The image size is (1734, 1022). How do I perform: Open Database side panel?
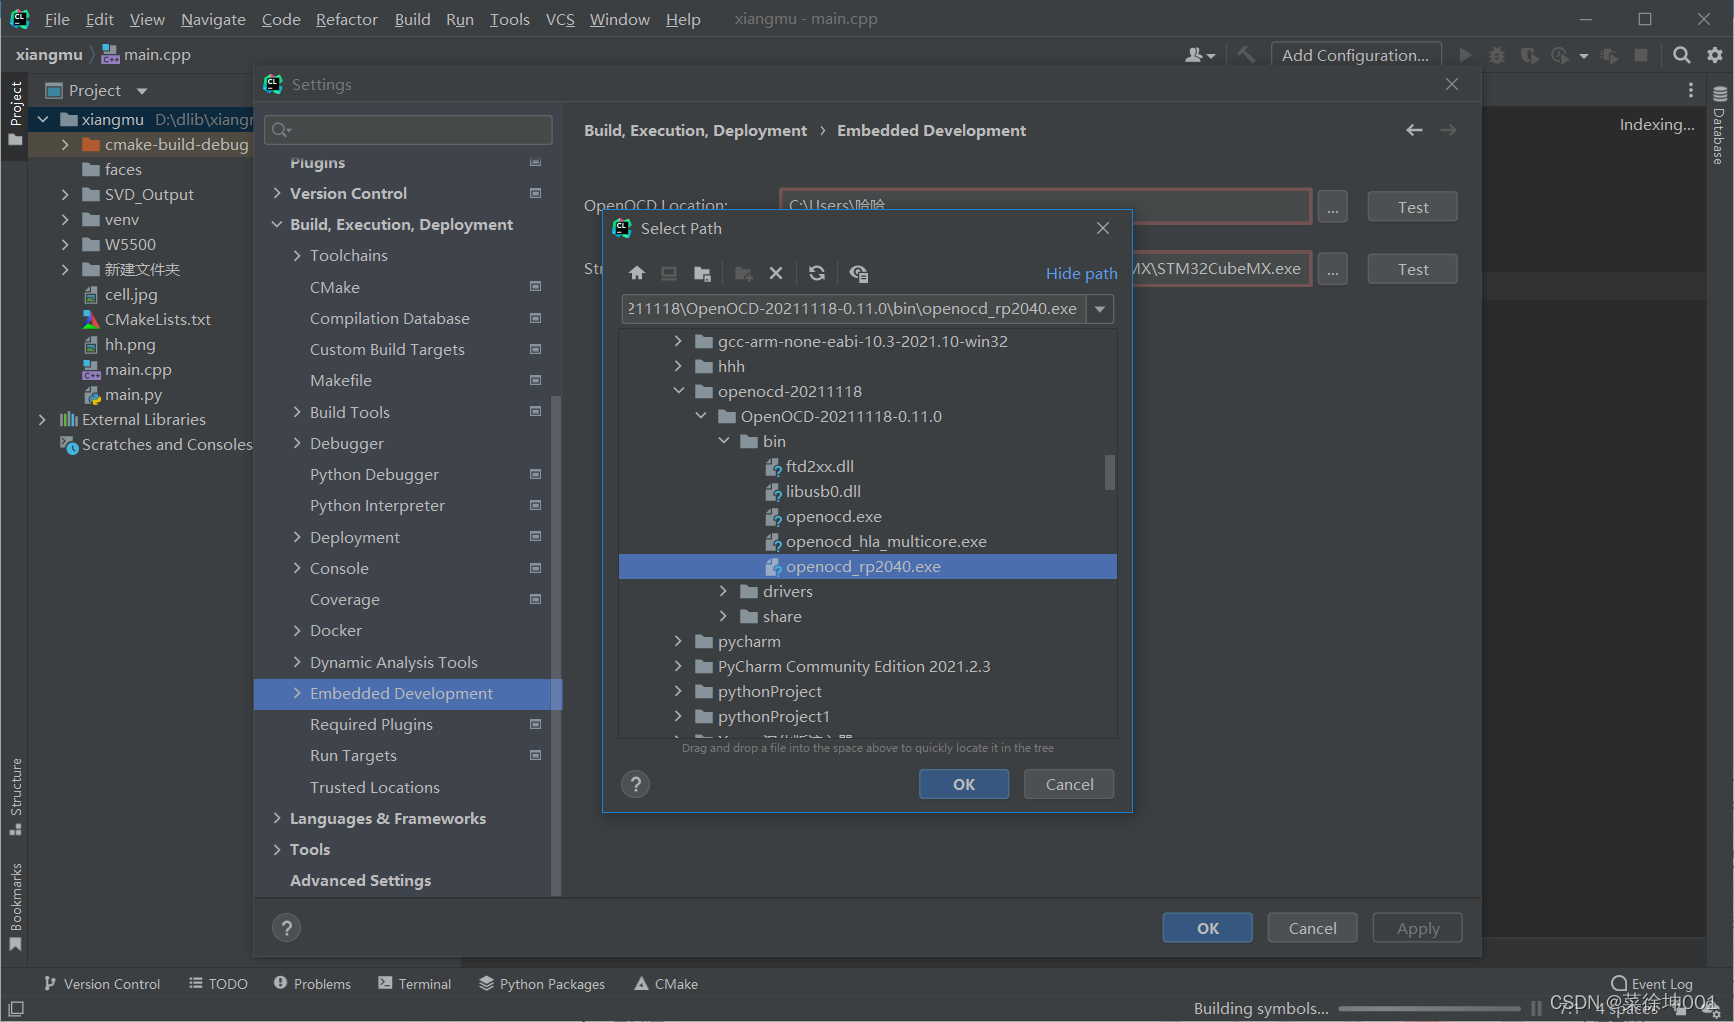(1720, 126)
